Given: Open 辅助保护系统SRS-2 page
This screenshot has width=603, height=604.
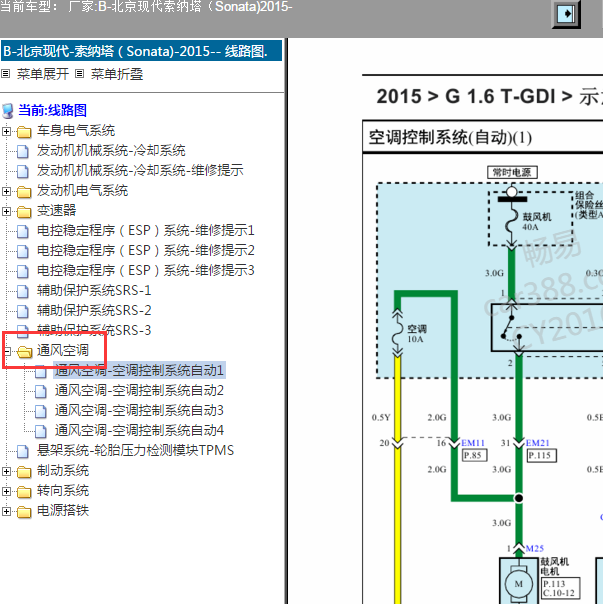Looking at the screenshot, I should (94, 311).
